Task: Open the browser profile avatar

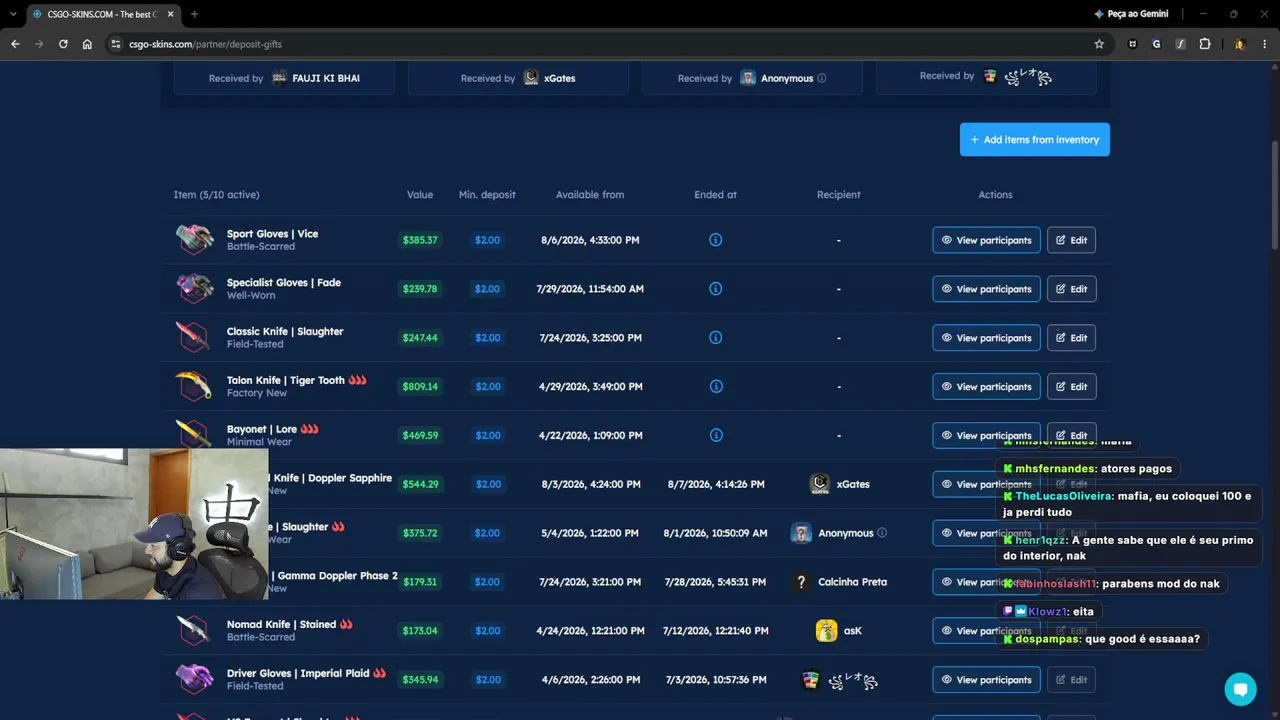Action: [x=1240, y=44]
